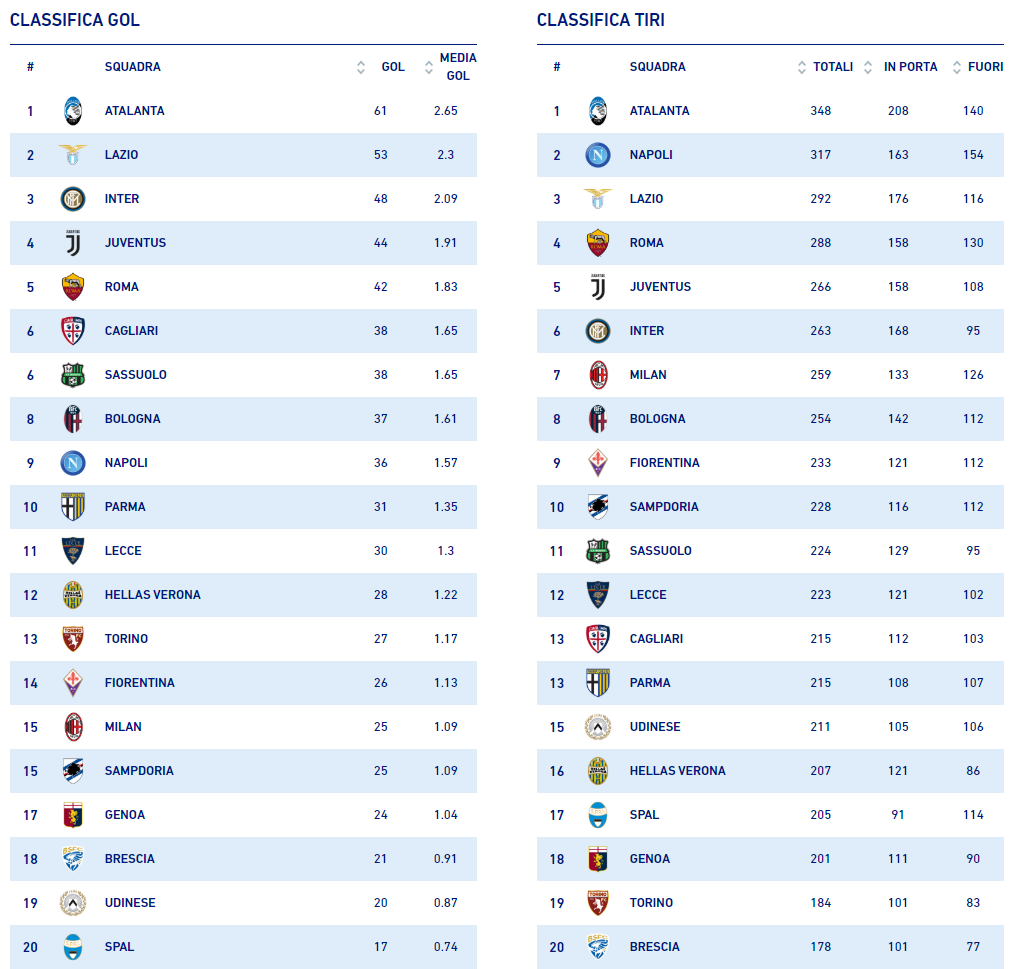Image resolution: width=1009 pixels, height=969 pixels.
Task: Open the SPAL team link in the goals table
Action: [119, 947]
